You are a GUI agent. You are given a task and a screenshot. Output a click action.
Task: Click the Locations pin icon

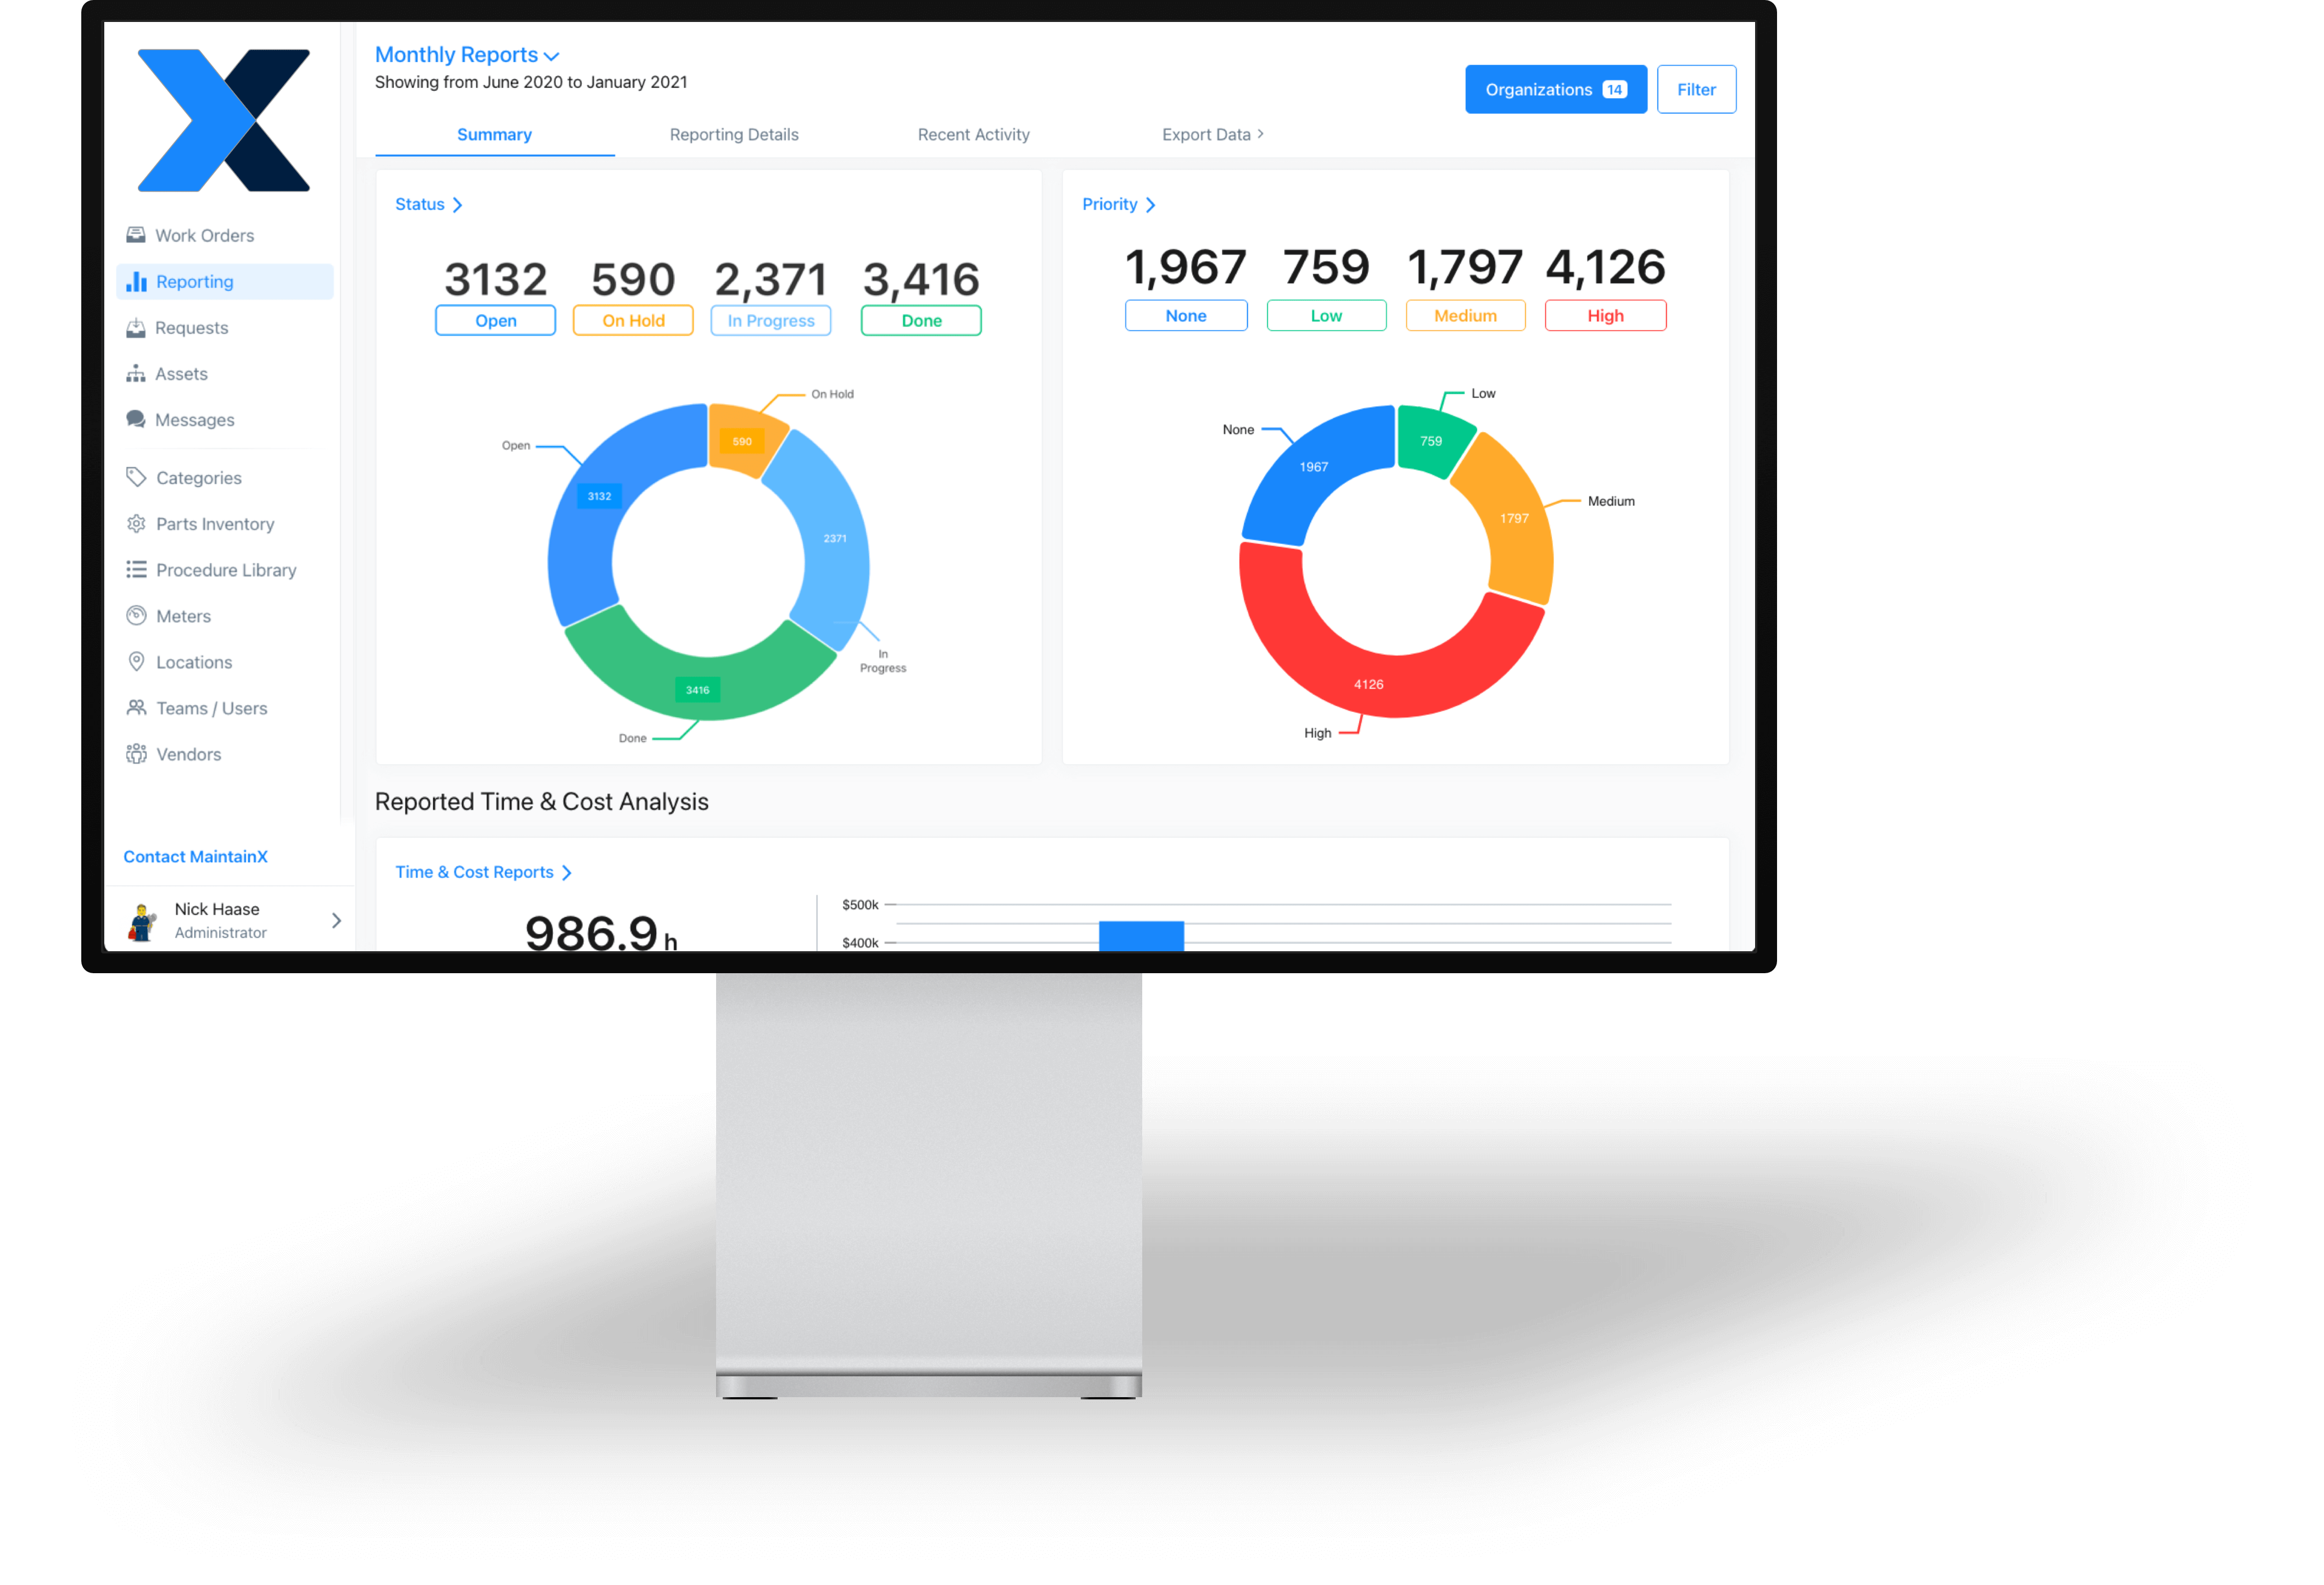136,661
